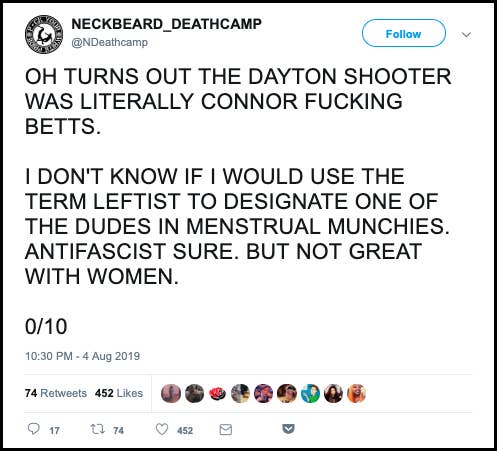Click the retweet arrows icon

point(98,429)
